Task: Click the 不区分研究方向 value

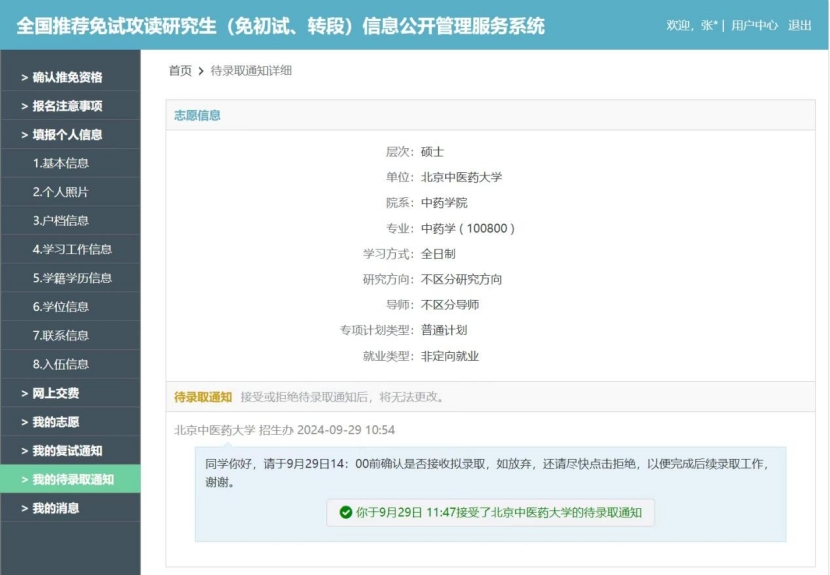Action: point(462,279)
